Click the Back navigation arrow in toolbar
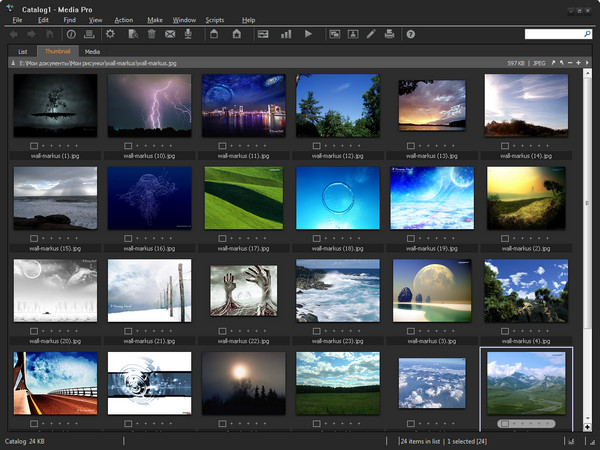 (14, 34)
